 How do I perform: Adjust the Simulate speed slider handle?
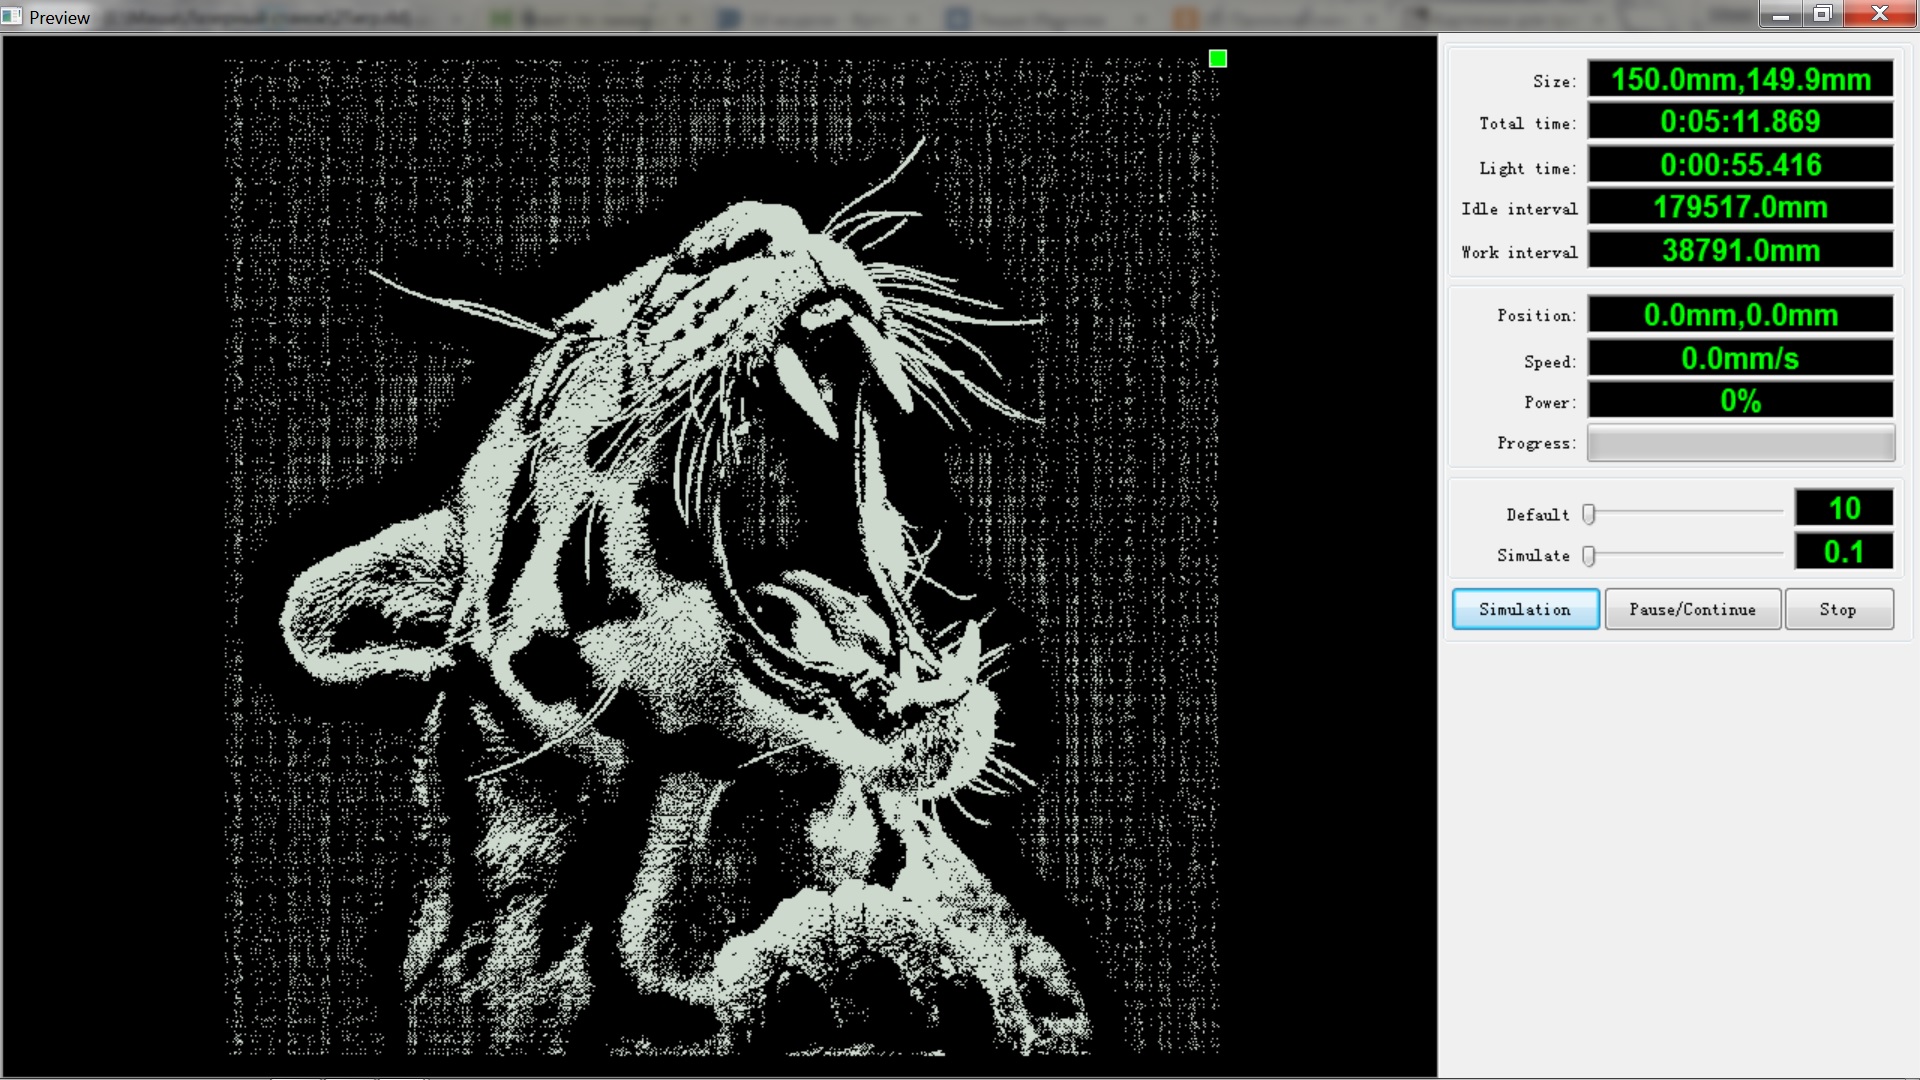(1588, 555)
